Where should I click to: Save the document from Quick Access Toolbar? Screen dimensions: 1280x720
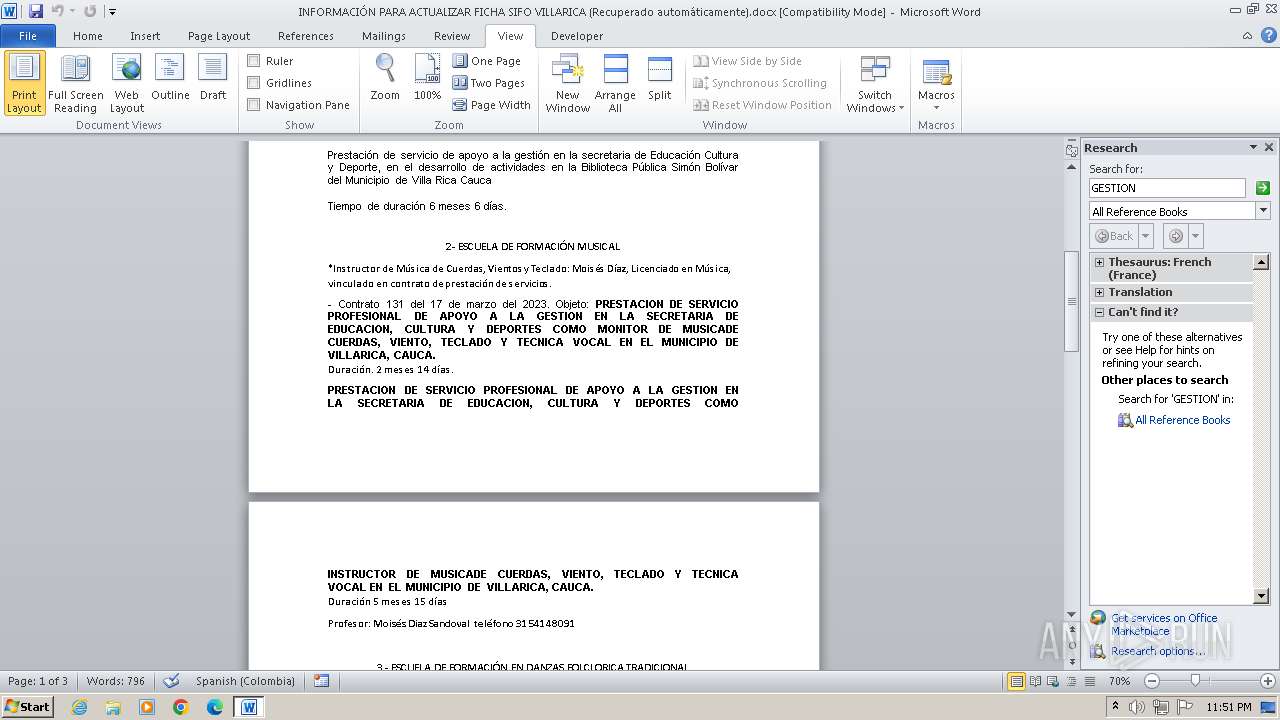(36, 11)
